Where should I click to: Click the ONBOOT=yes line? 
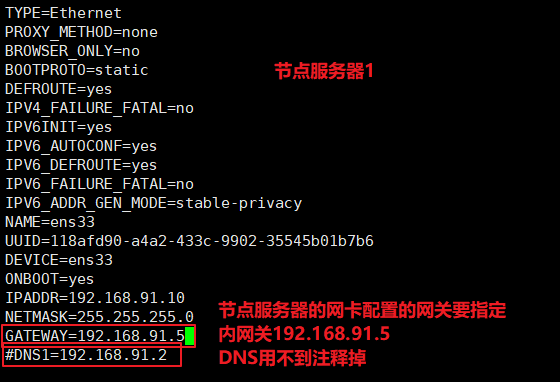[x=50, y=279]
